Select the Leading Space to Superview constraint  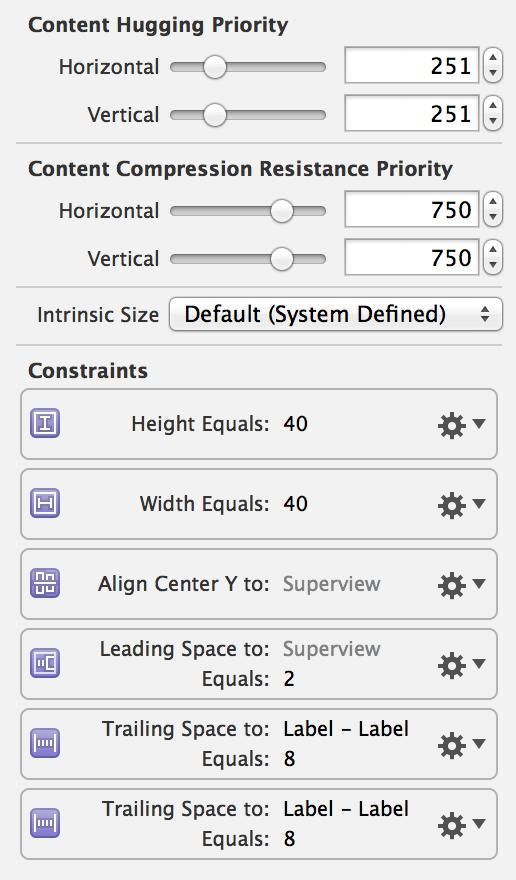point(259,664)
